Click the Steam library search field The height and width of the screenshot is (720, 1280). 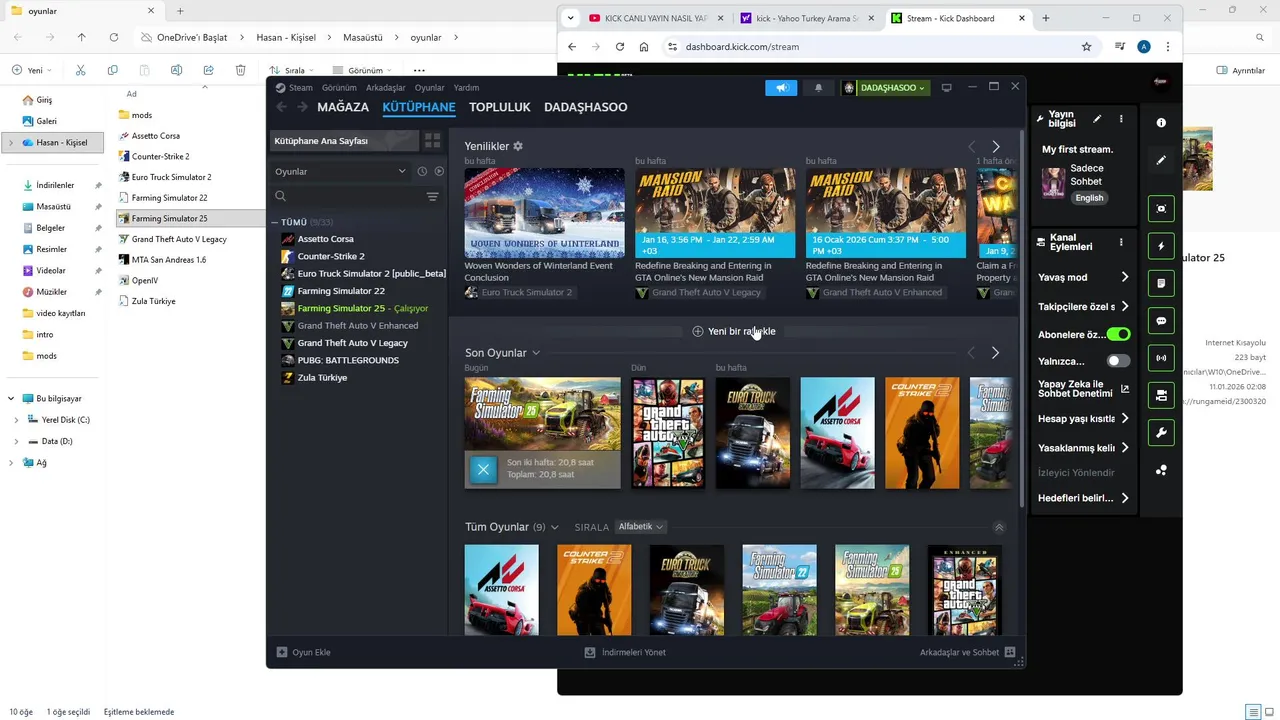[x=347, y=197]
